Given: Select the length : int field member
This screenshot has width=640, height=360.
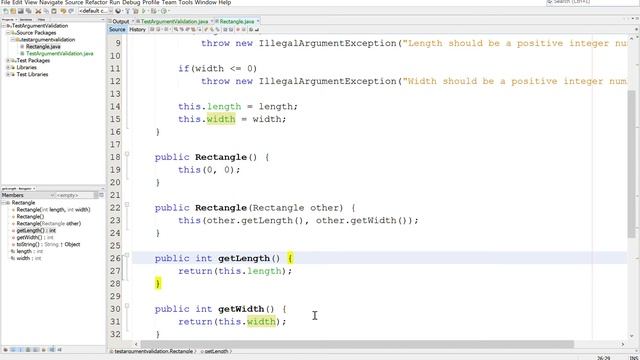Looking at the screenshot, I should point(29,251).
